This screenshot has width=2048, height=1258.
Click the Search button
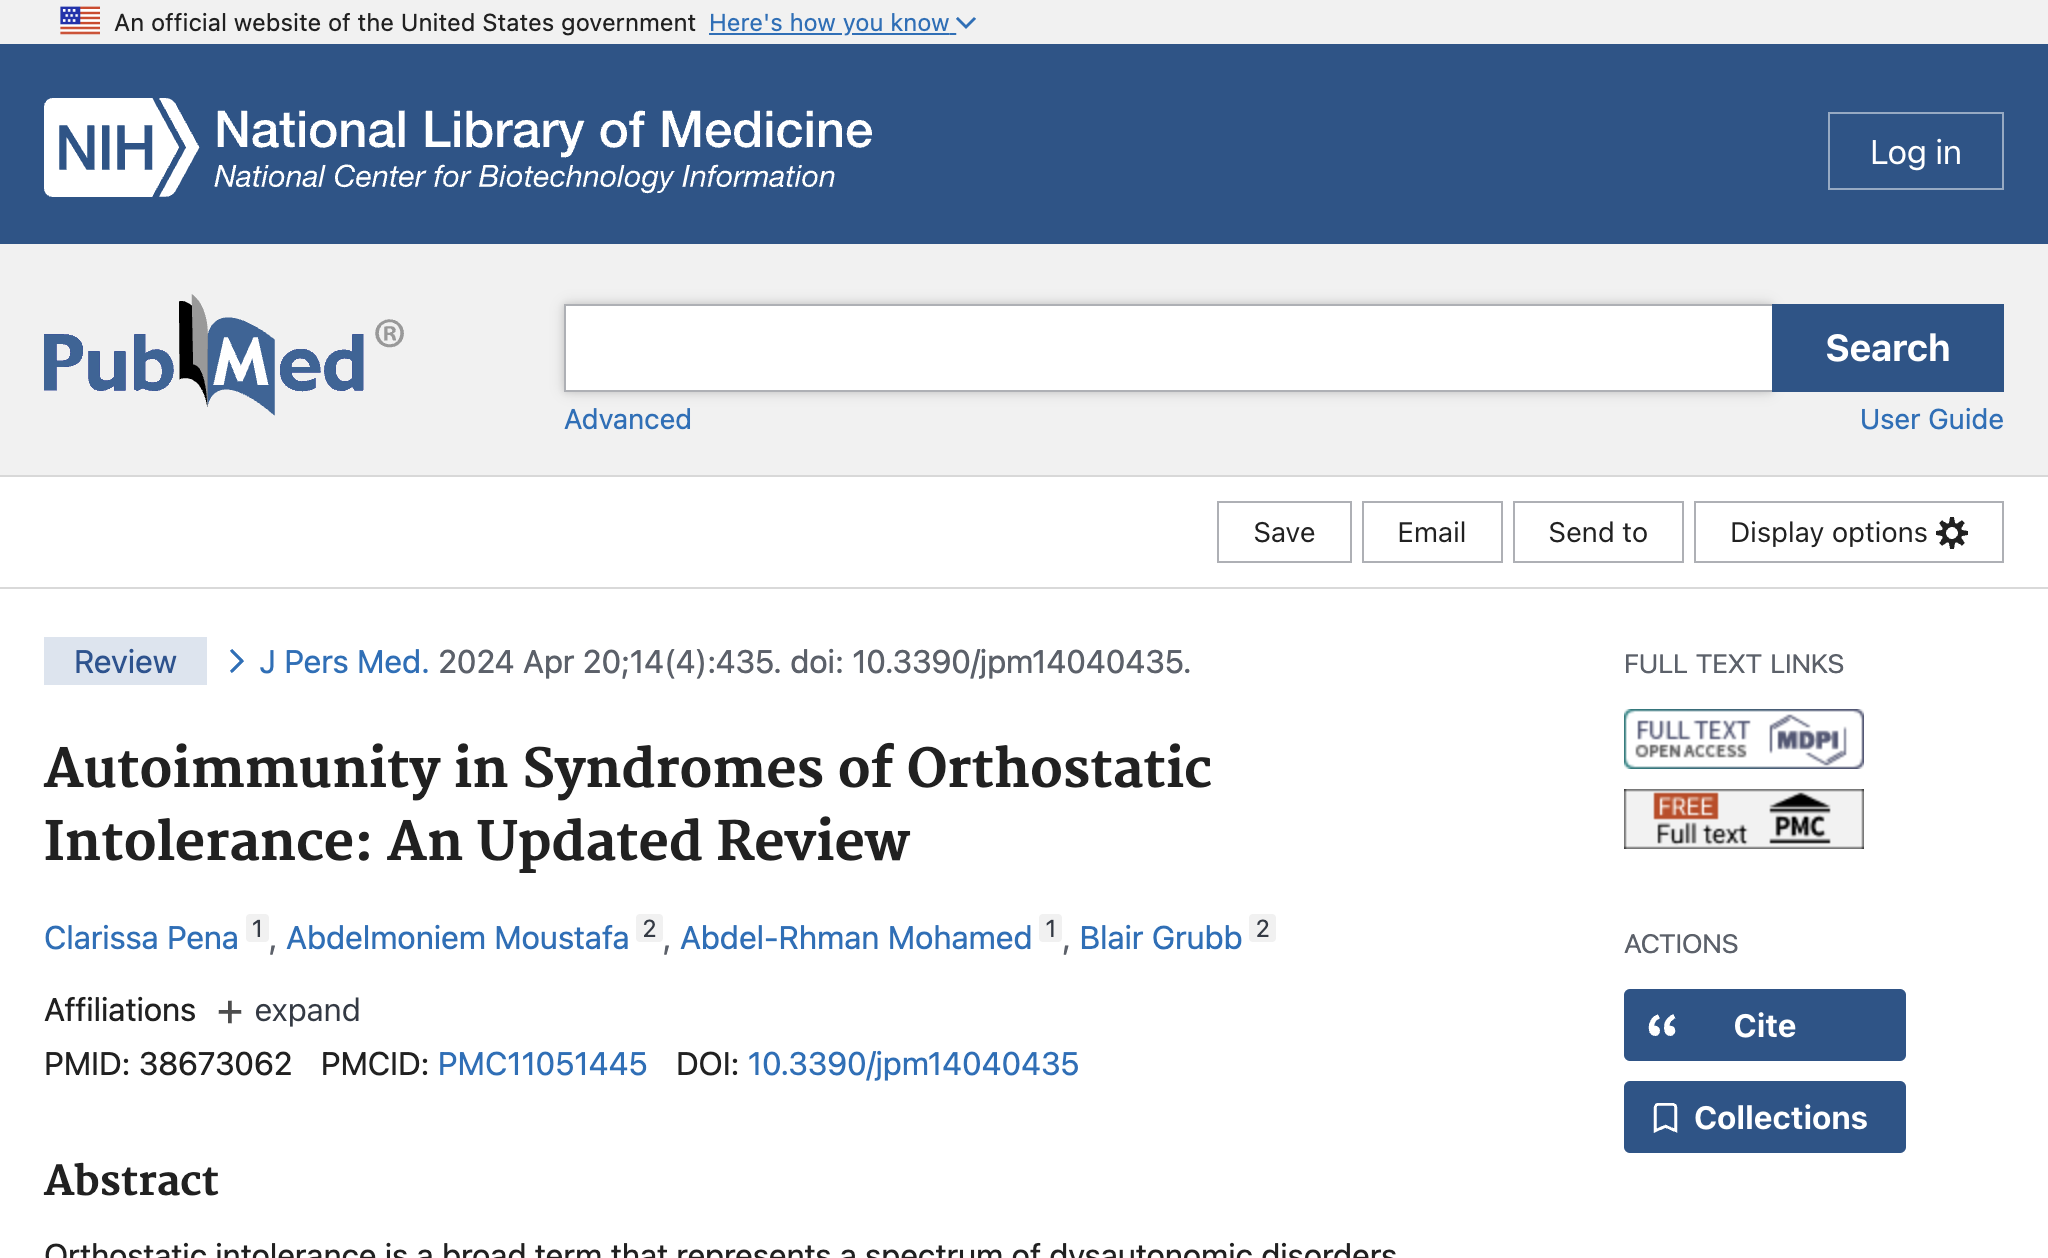[1887, 348]
